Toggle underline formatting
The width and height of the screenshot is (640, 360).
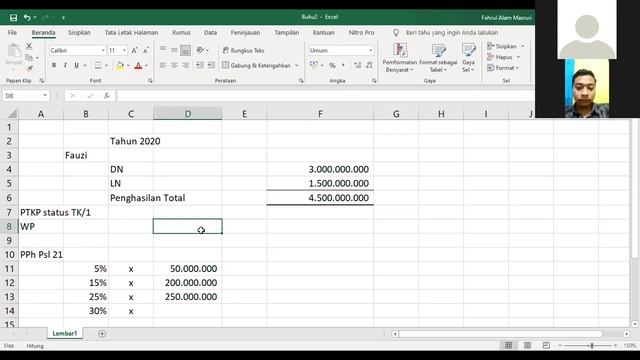pyautogui.click(x=76, y=65)
